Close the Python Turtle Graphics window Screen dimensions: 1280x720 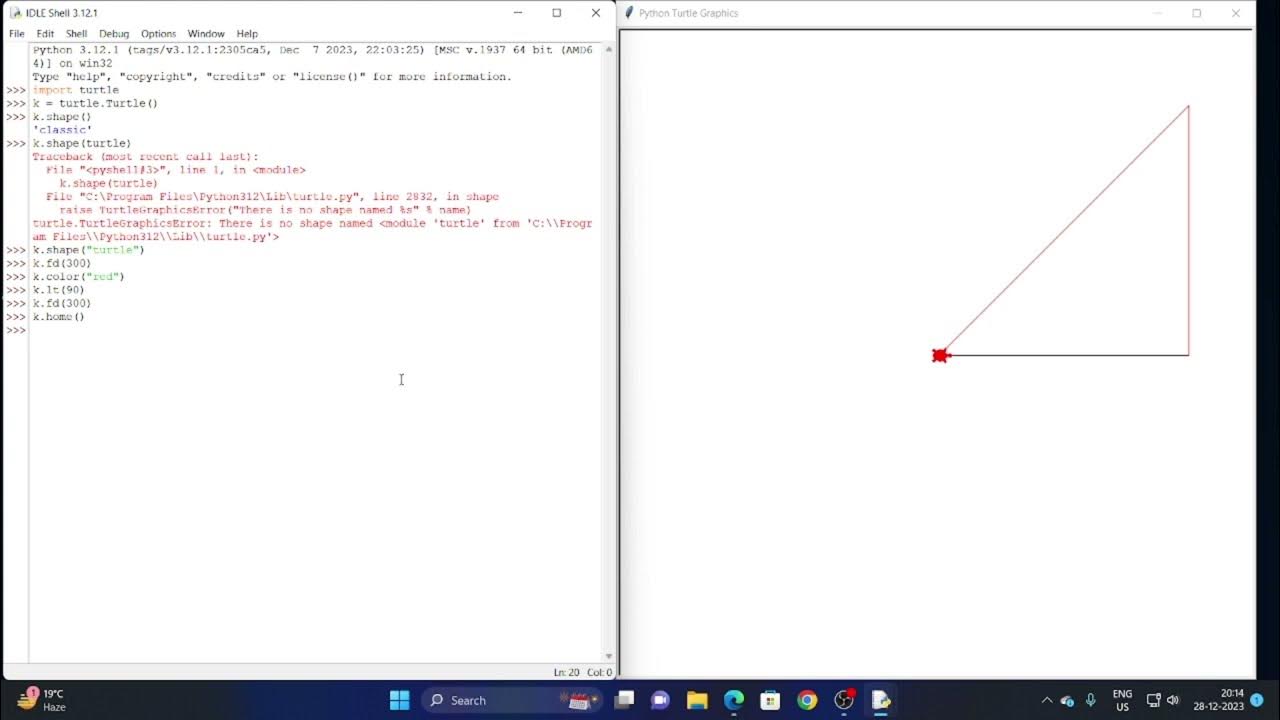1236,13
